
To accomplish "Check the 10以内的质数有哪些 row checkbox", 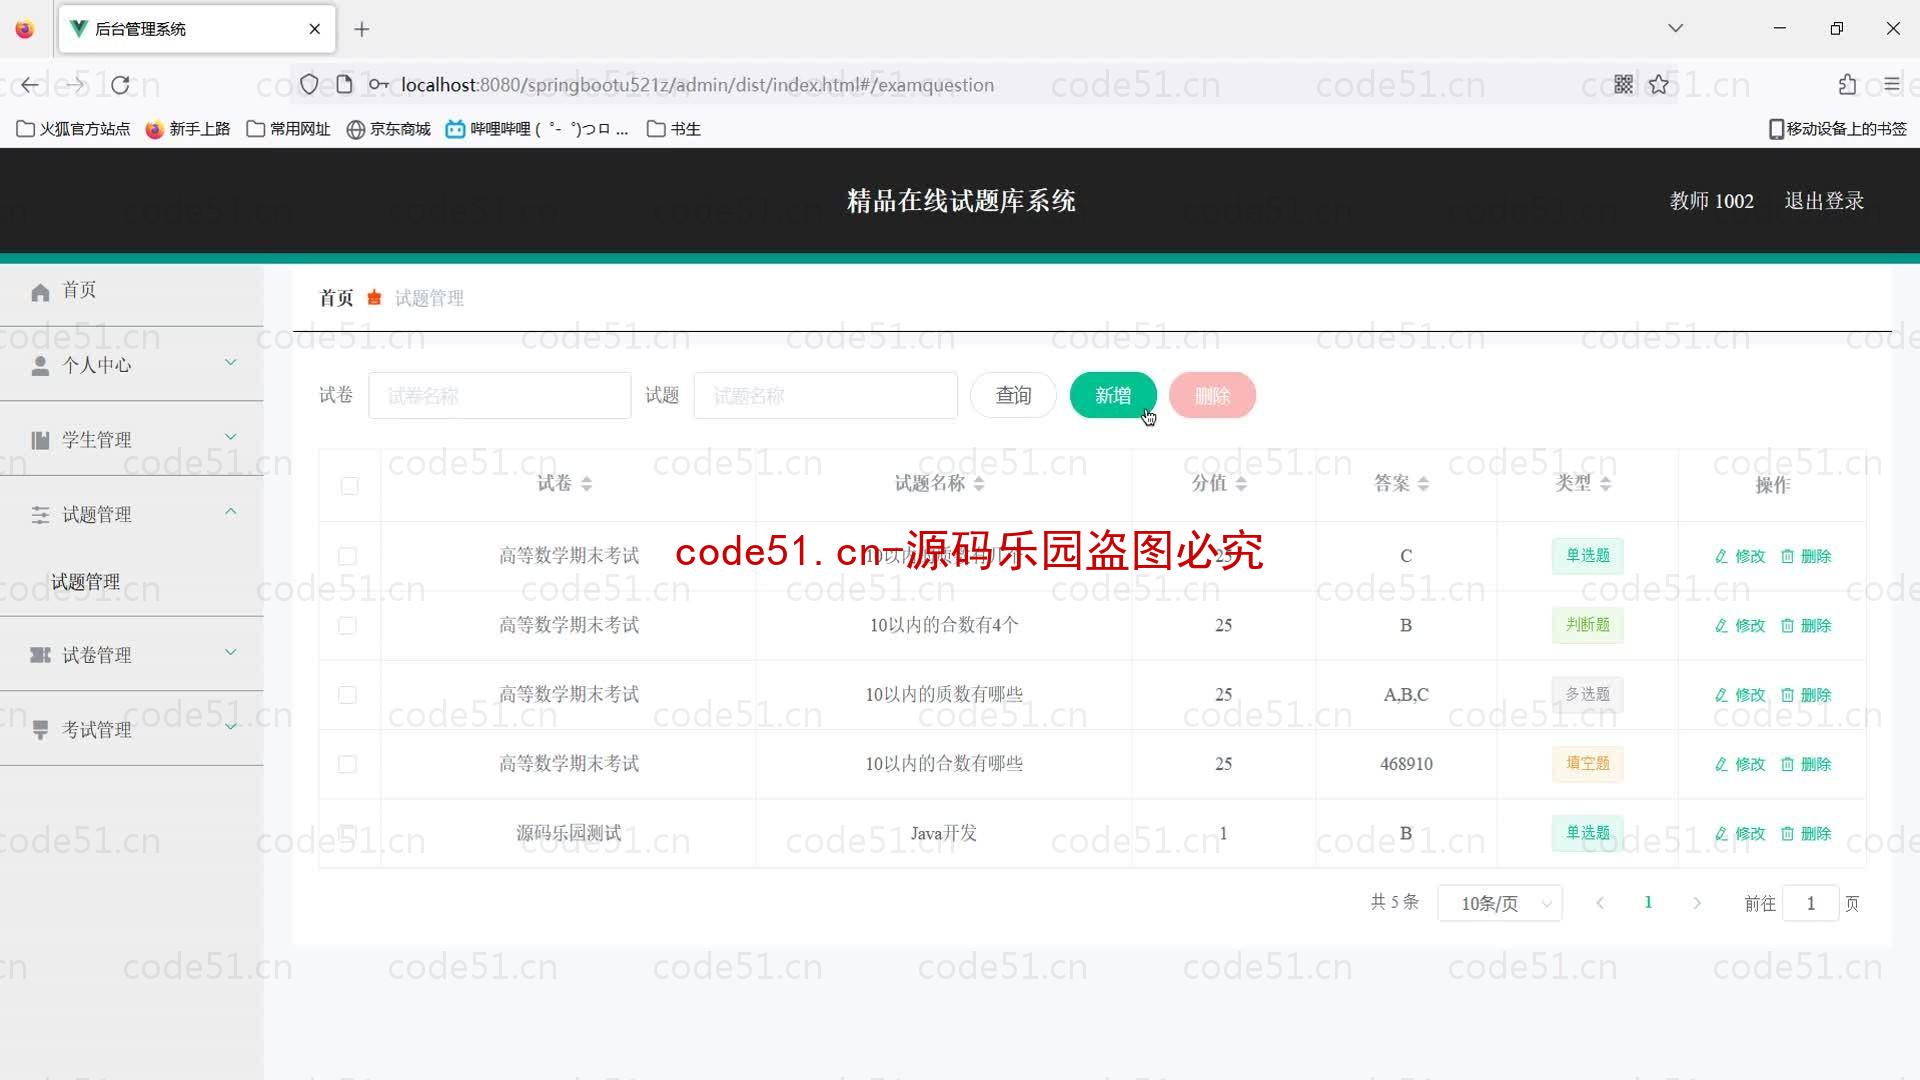I will (347, 695).
